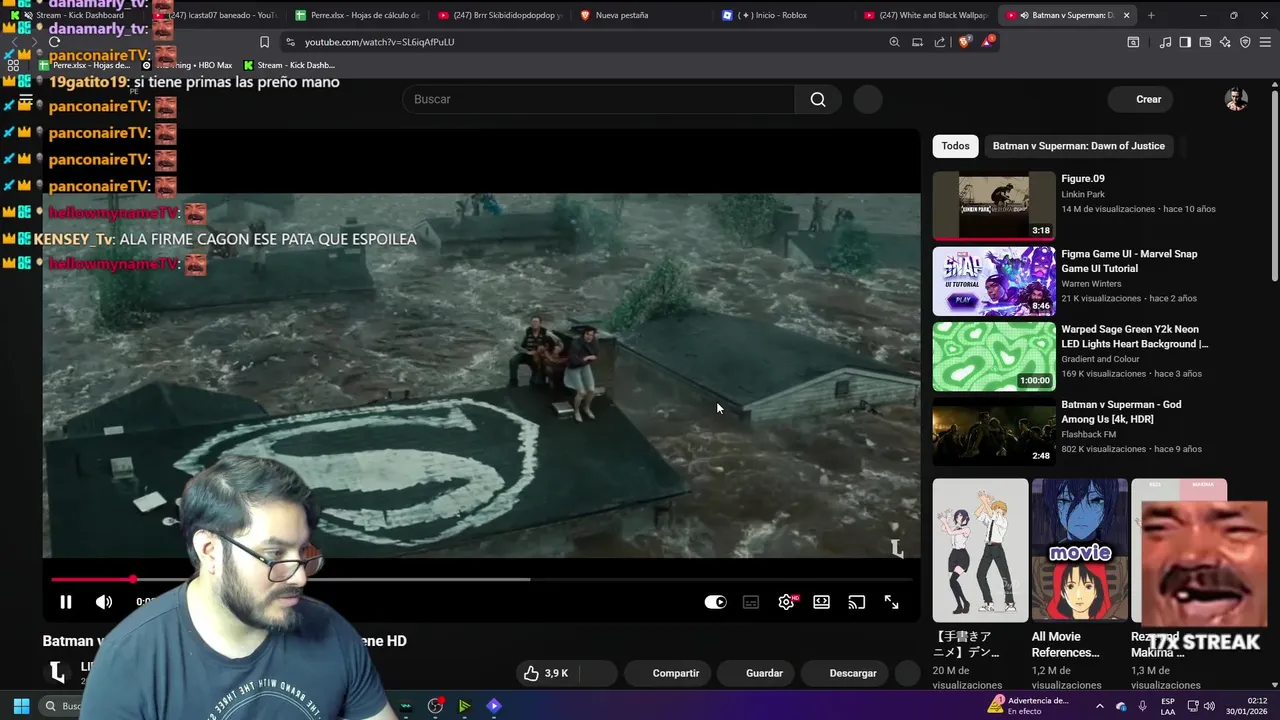
Task: Open the Figma Game UI tutorial thumbnail
Action: pos(994,281)
